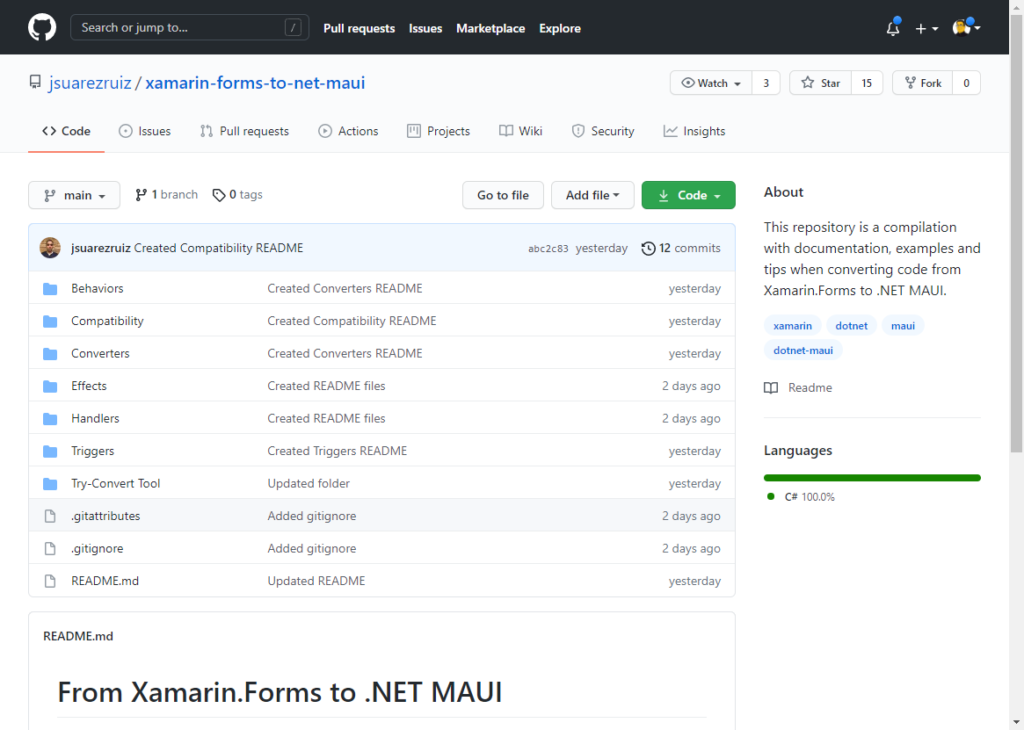Open the notifications bell
Viewport: 1024px width, 730px height.
click(x=891, y=27)
